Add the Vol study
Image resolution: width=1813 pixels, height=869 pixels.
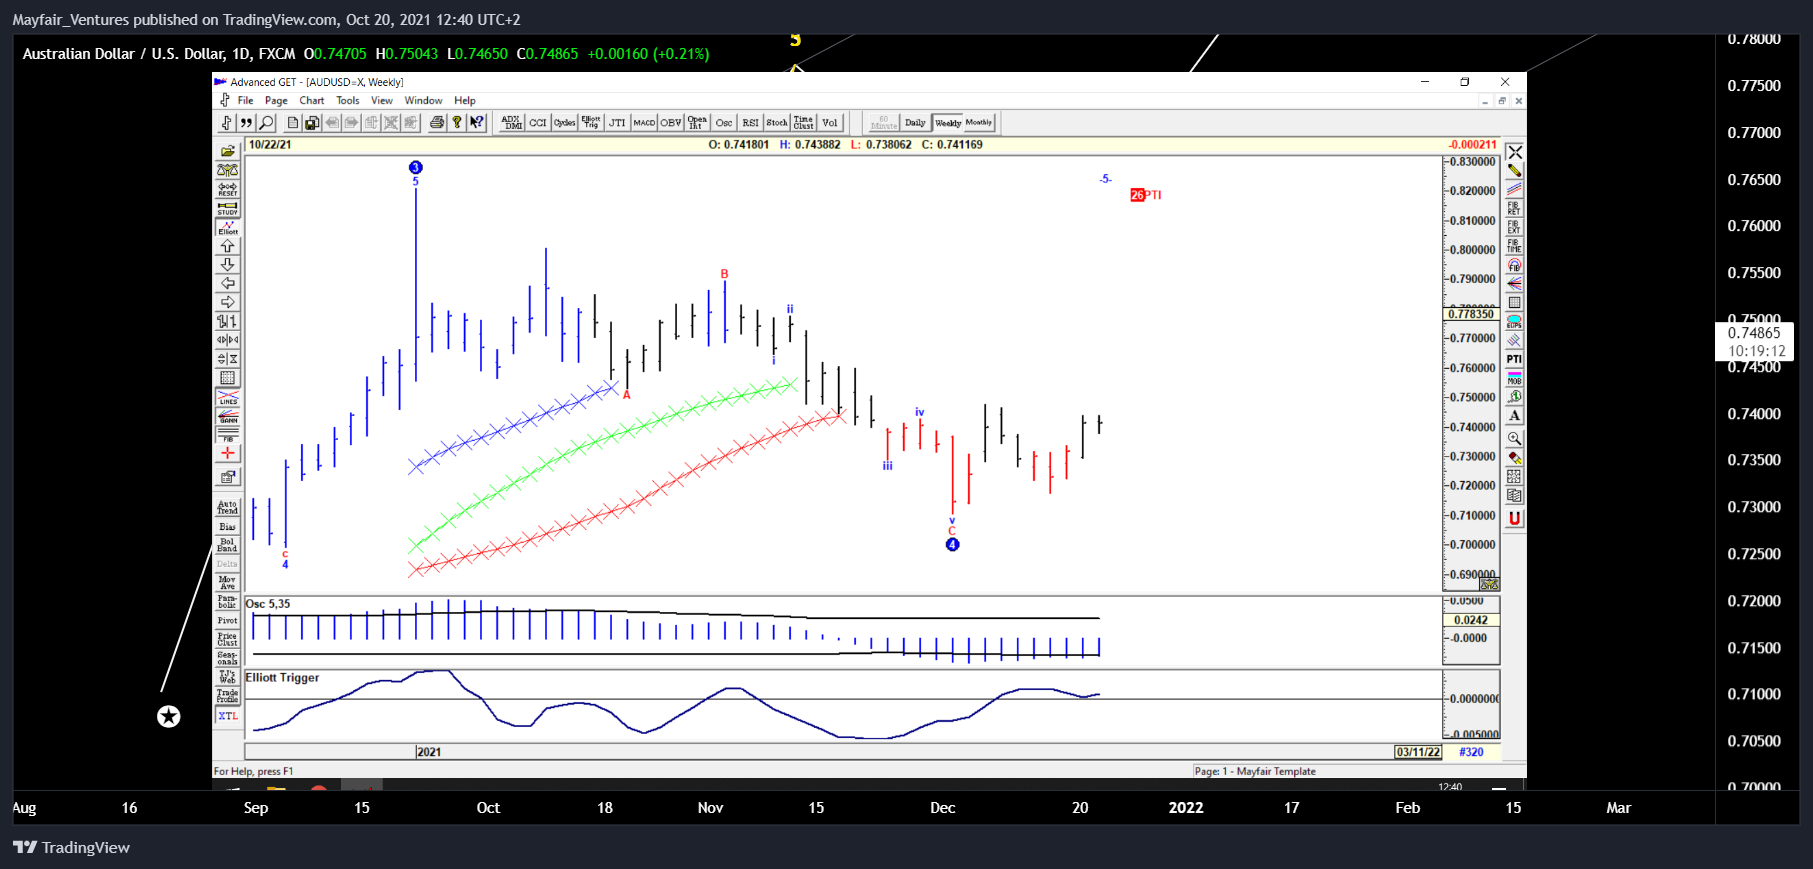coord(830,123)
